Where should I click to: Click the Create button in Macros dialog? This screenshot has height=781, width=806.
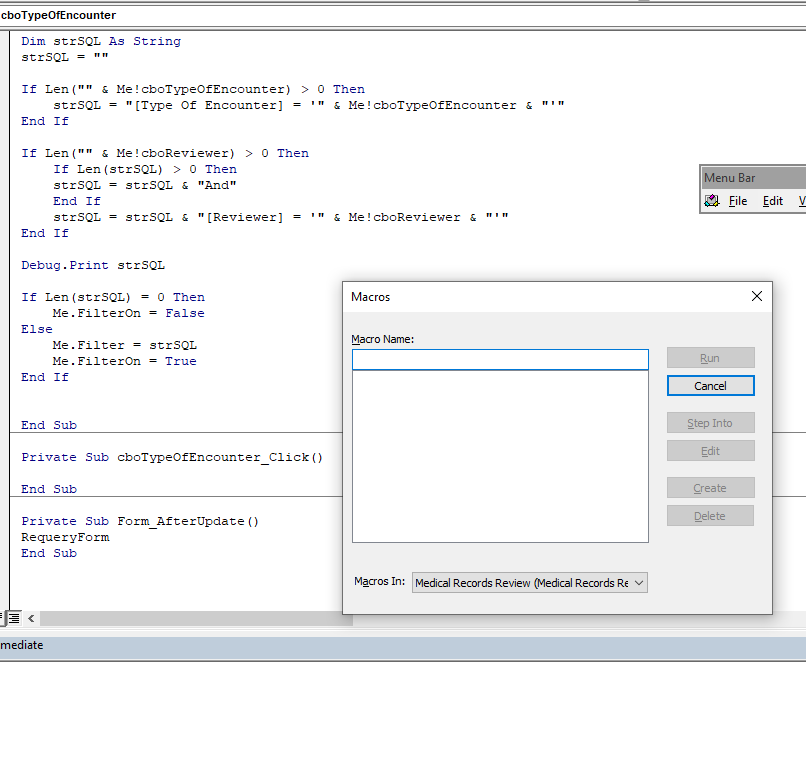710,488
